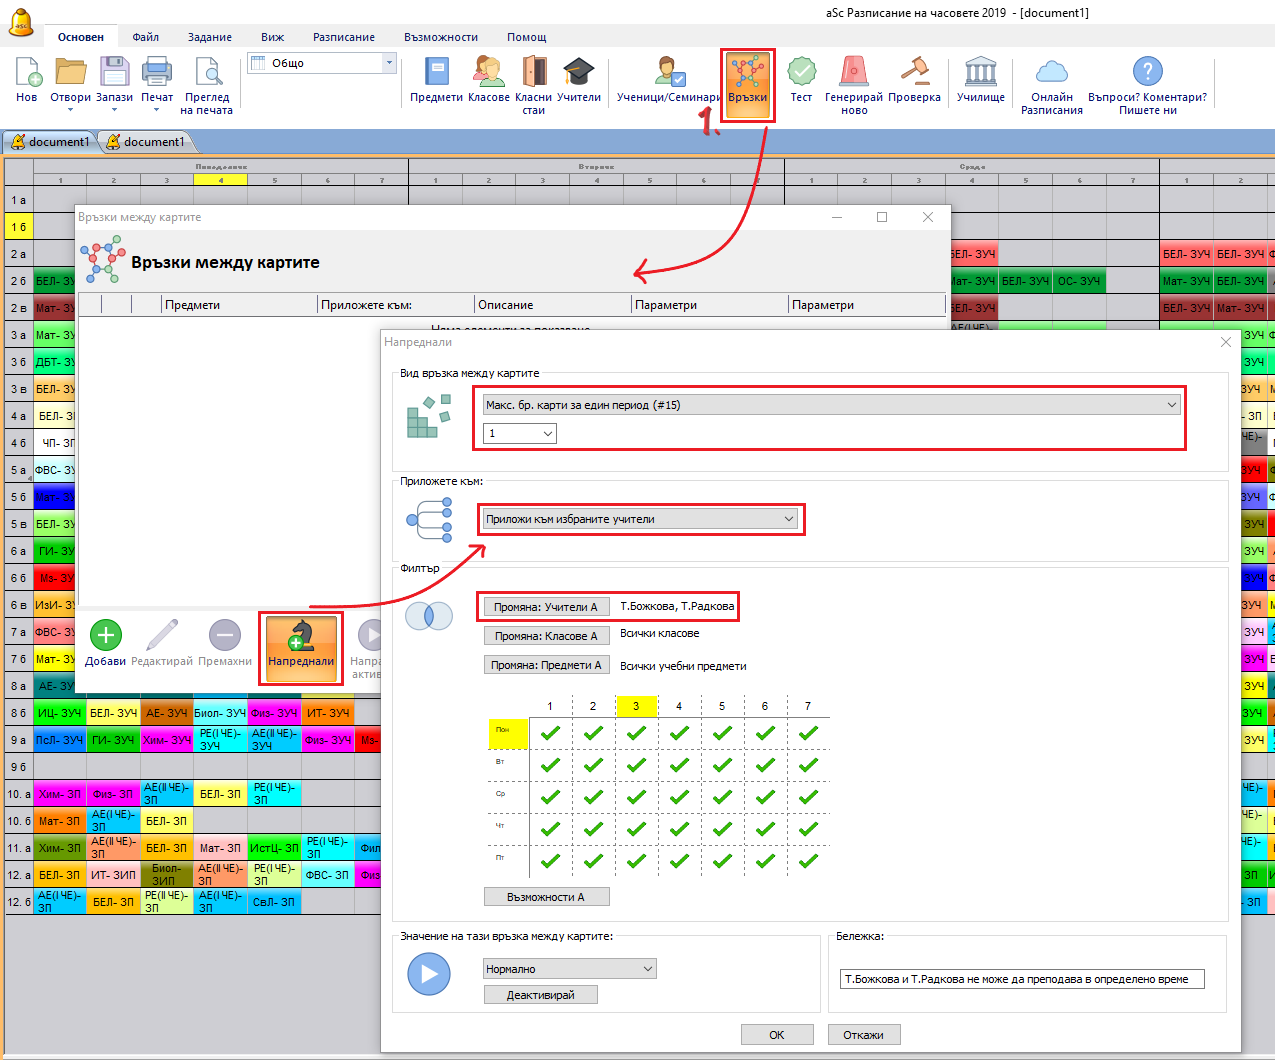Switch to the Възможности ribbon tab
The width and height of the screenshot is (1275, 1060).
tap(440, 37)
